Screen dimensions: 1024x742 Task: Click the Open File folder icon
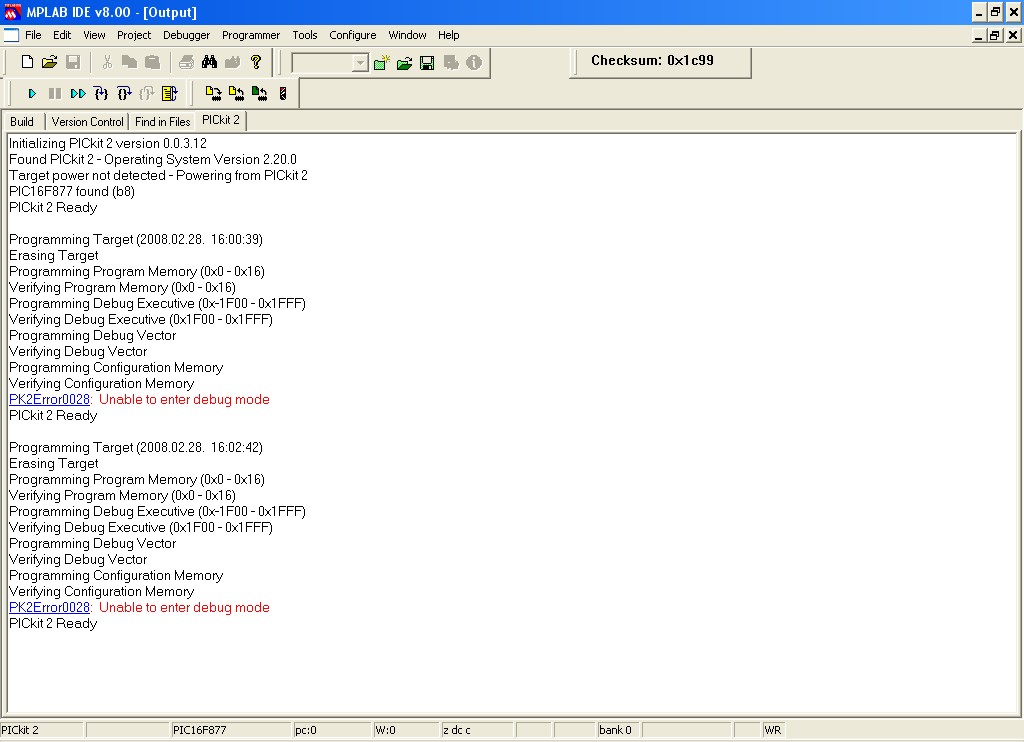pyautogui.click(x=50, y=62)
